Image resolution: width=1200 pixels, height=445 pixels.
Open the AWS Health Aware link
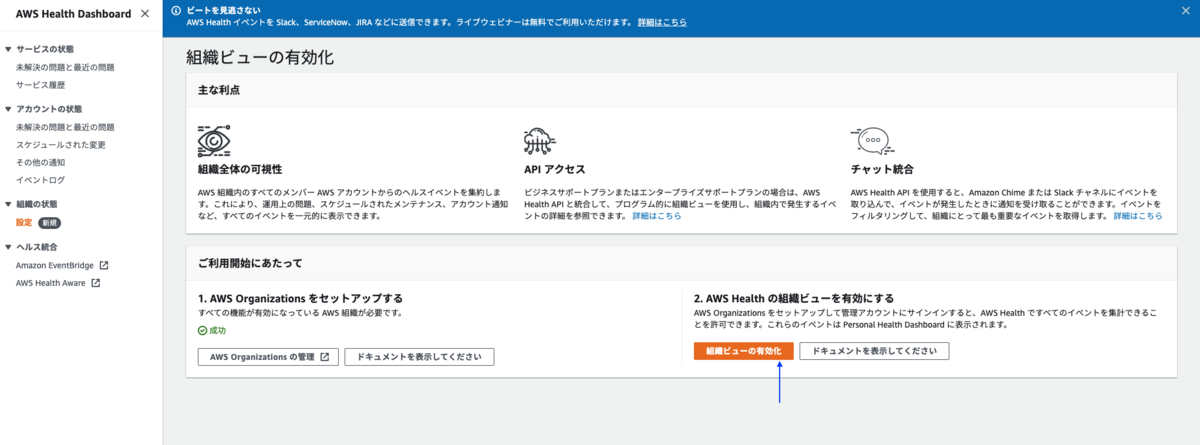pyautogui.click(x=52, y=283)
